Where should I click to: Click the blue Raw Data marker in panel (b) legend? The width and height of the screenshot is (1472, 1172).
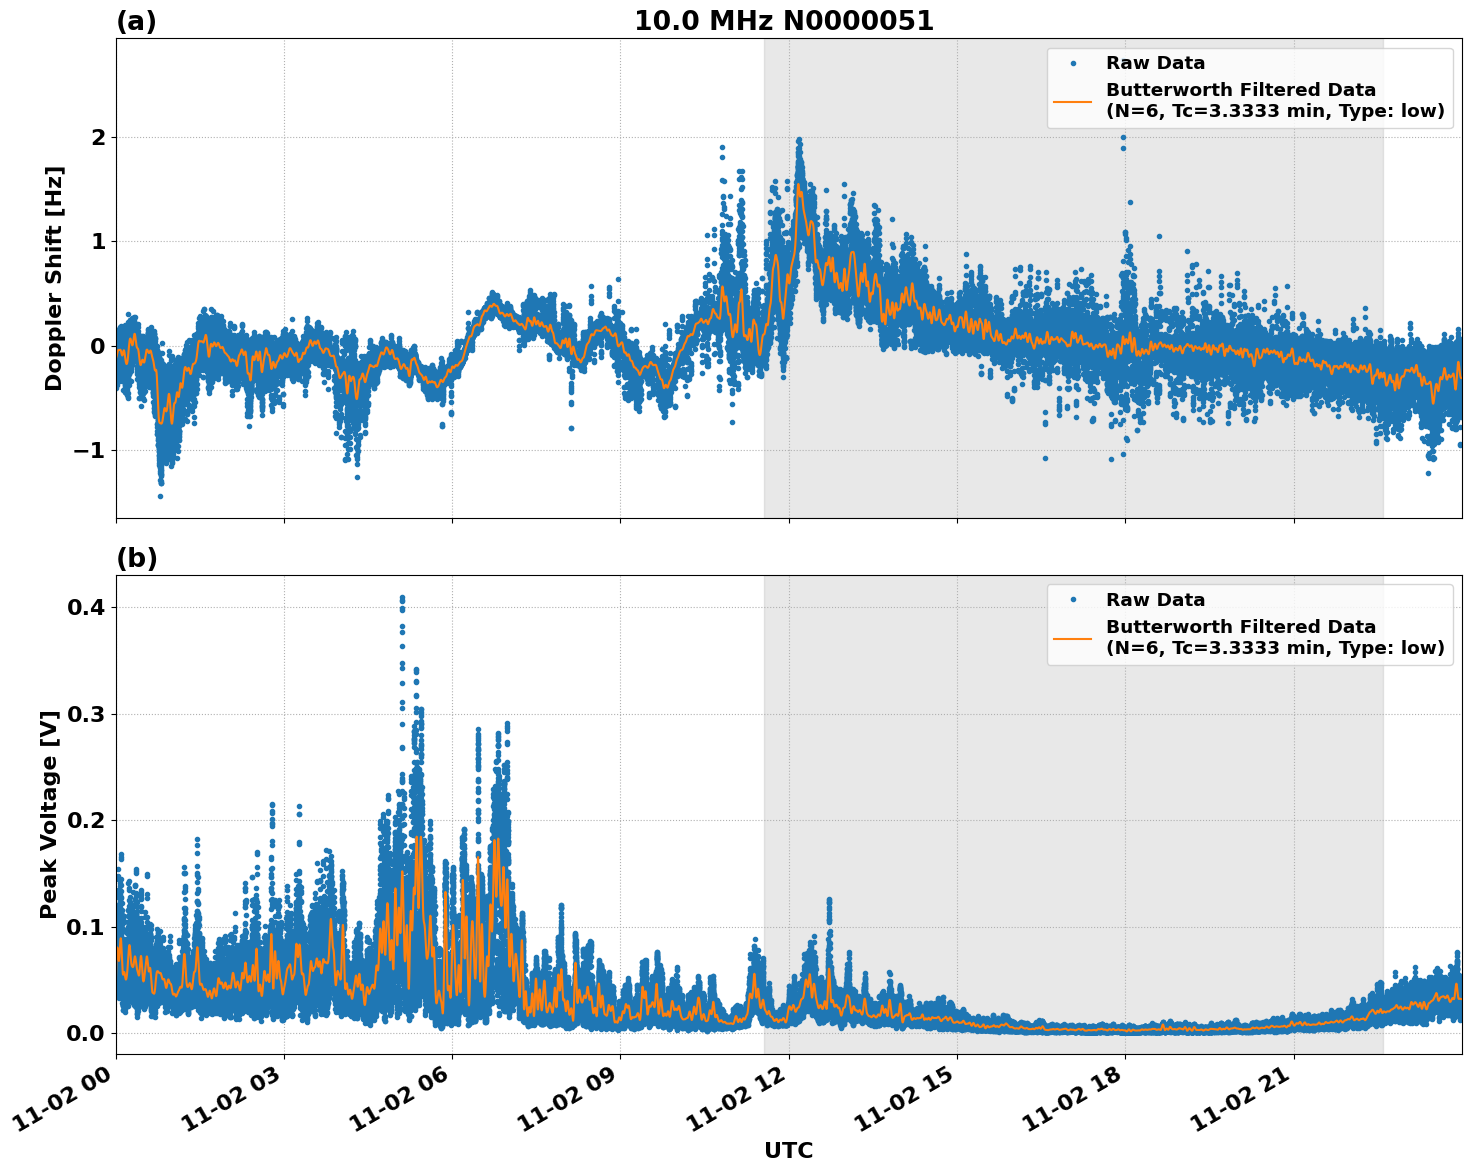[x=1072, y=598]
